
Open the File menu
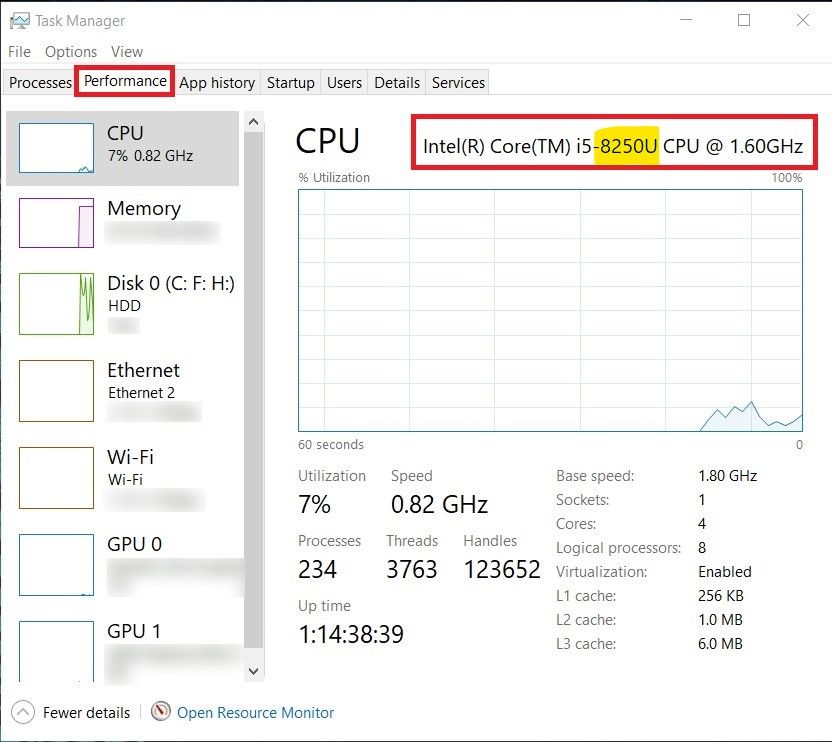point(18,51)
